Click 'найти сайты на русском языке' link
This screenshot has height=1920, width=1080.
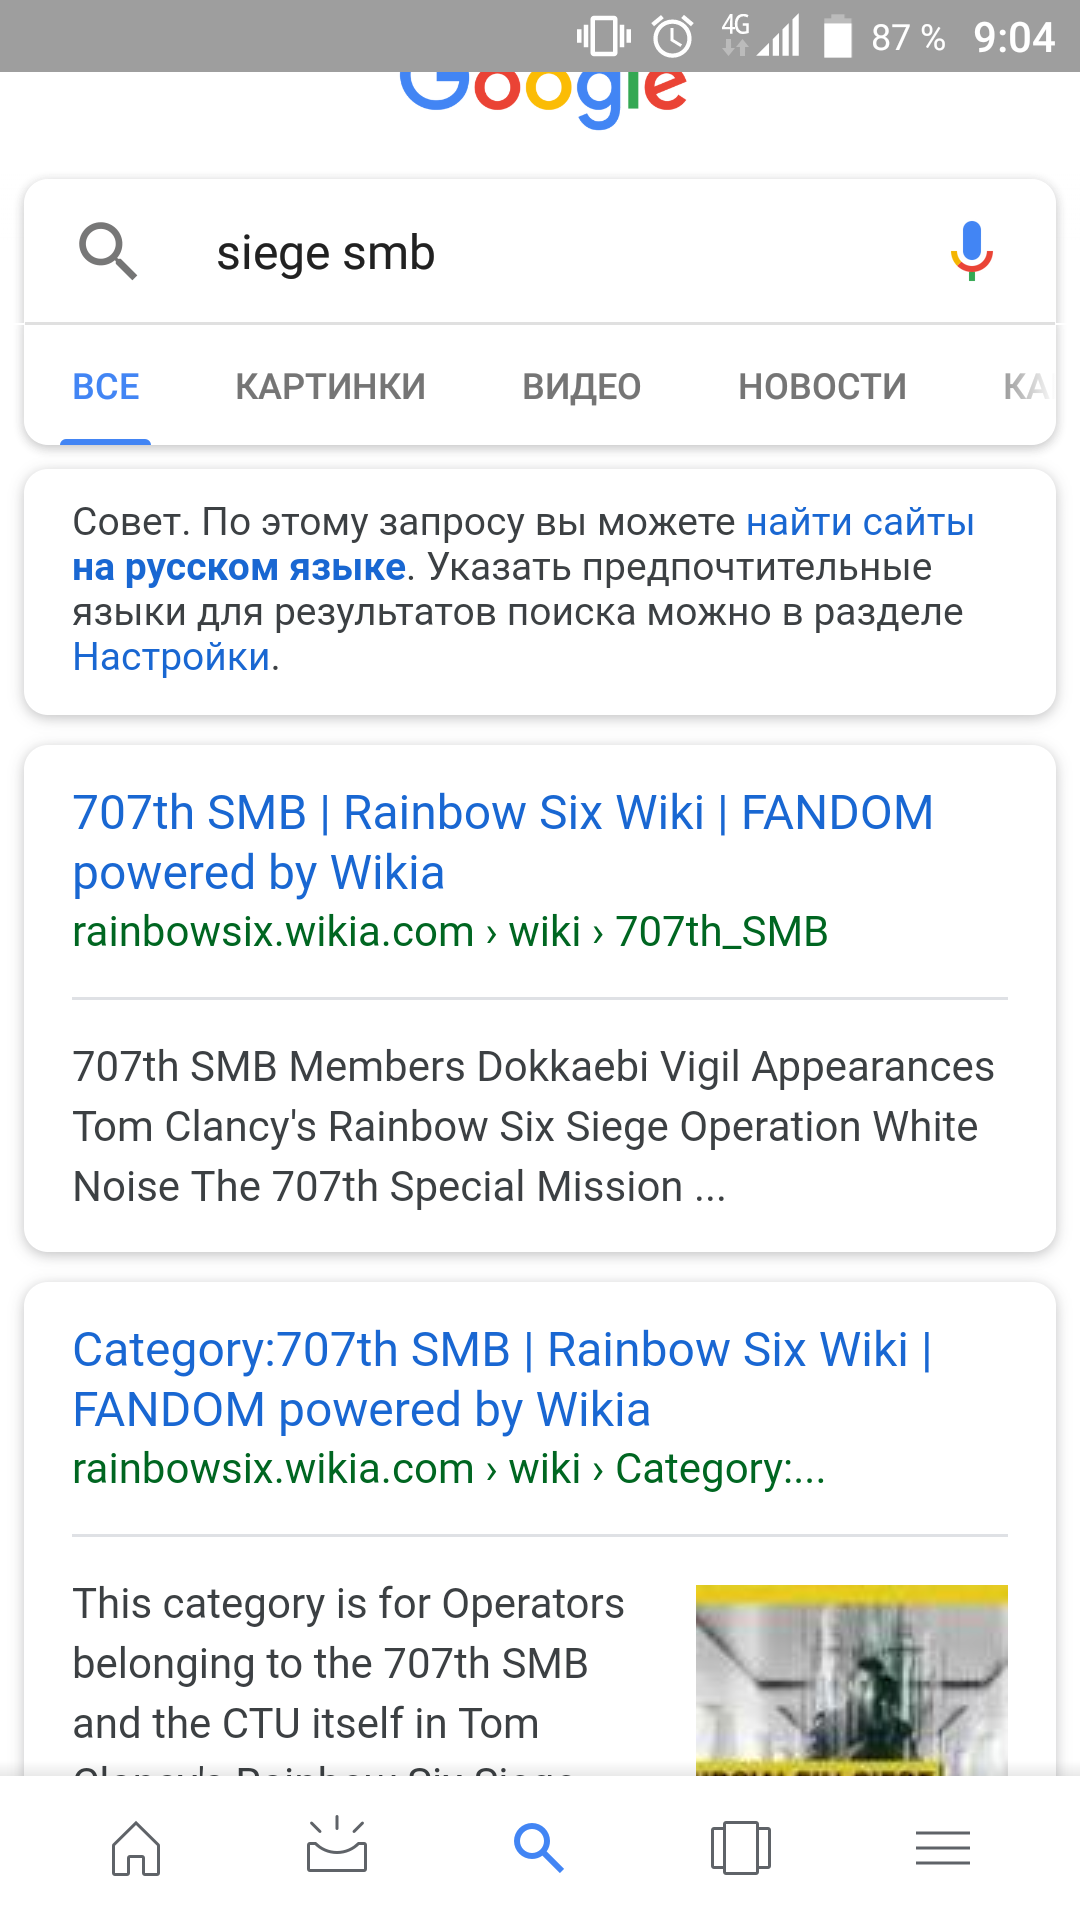tap(860, 523)
